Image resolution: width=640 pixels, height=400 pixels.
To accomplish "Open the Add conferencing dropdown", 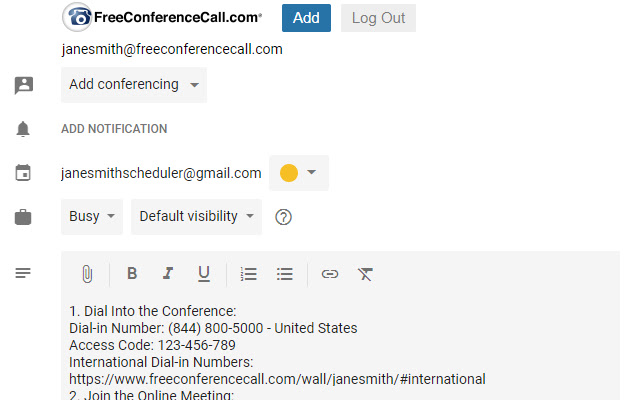I will (133, 85).
